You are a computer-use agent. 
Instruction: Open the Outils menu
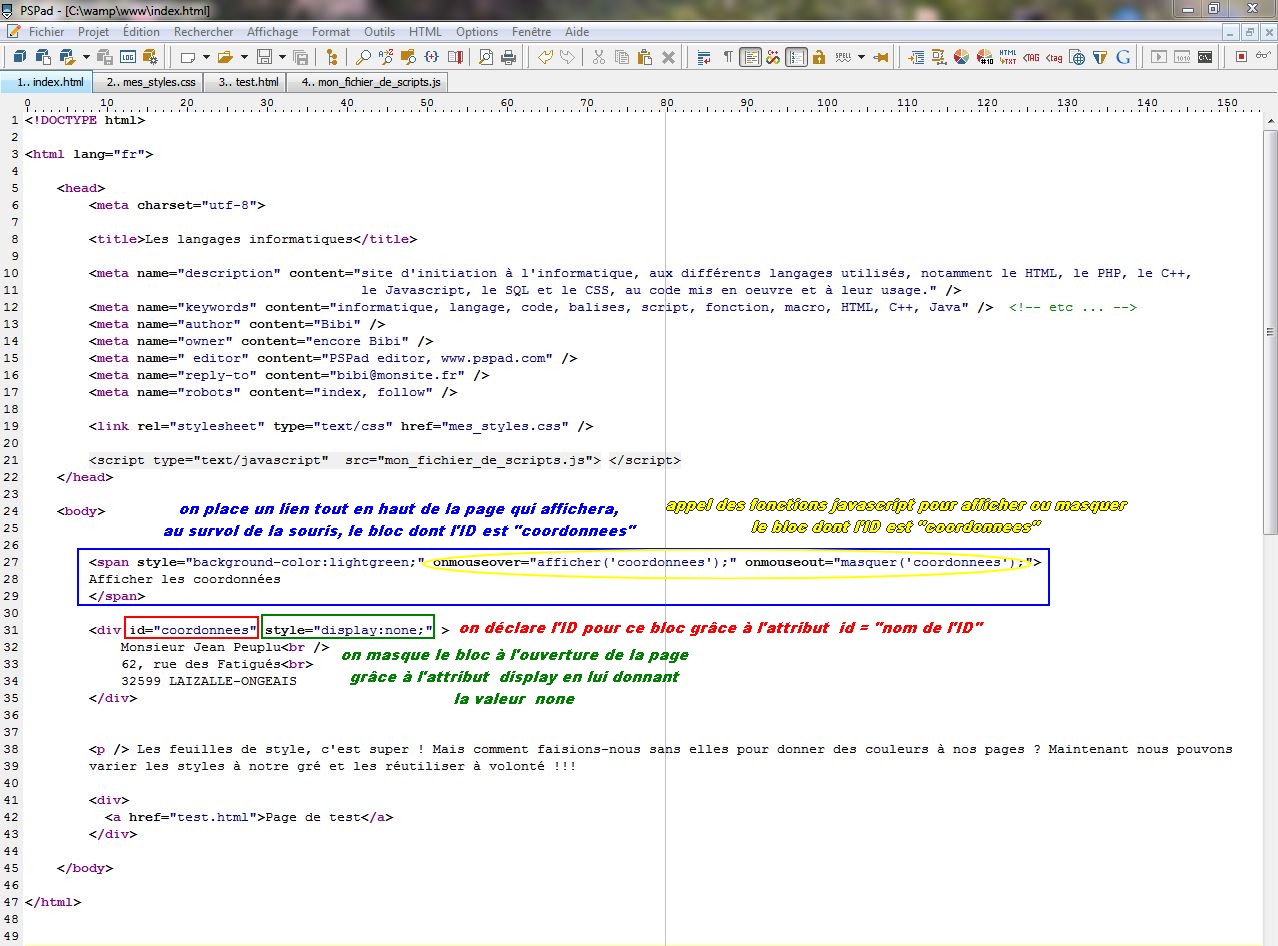379,32
